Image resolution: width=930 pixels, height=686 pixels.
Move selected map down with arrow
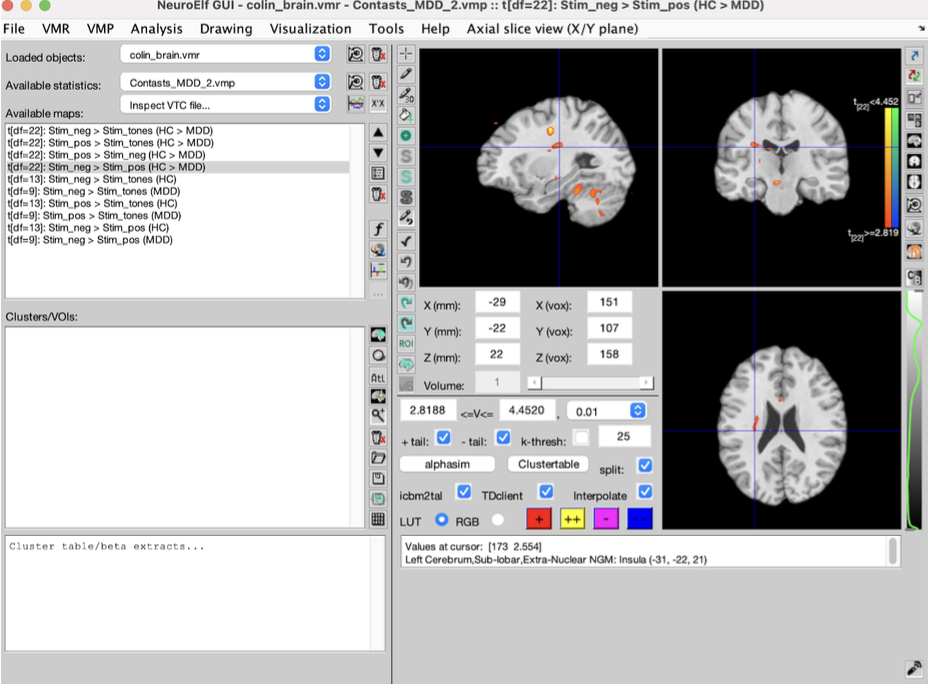tap(378, 153)
